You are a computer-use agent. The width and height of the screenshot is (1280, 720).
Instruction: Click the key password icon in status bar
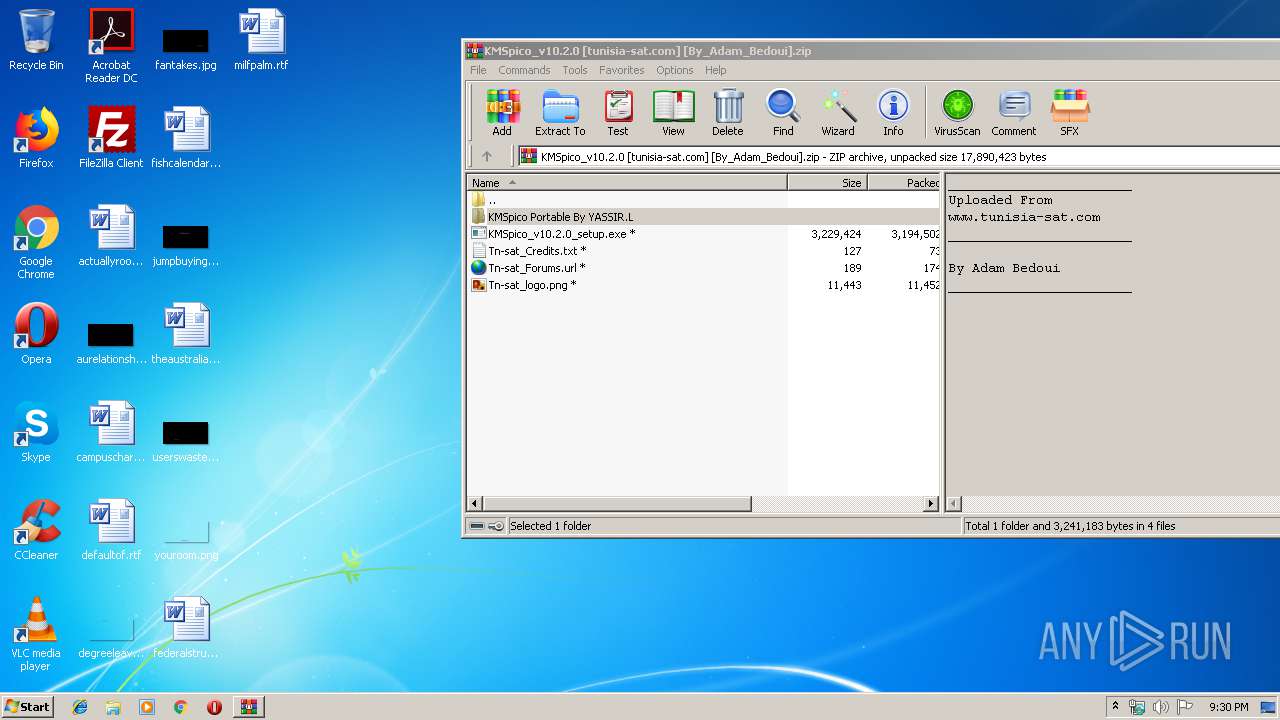tap(496, 526)
